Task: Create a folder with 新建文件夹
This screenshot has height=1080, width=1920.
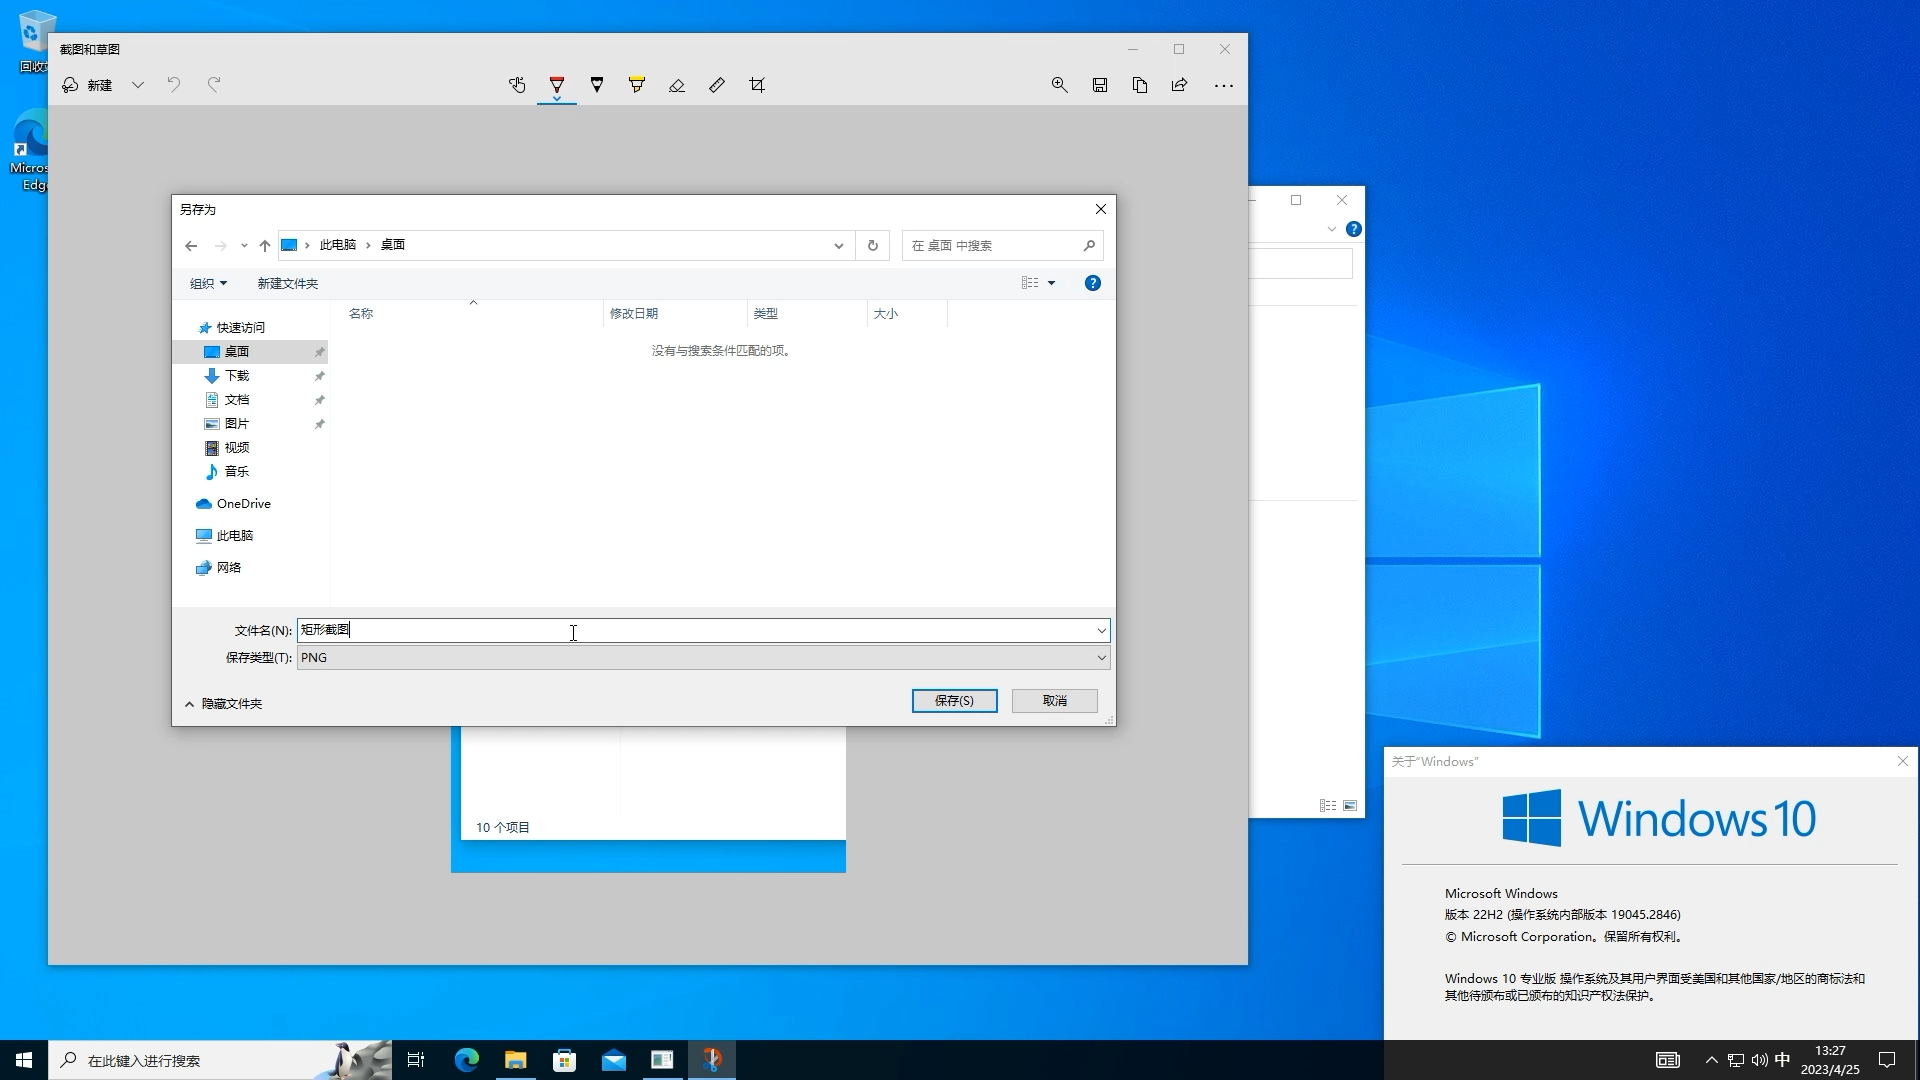Action: [288, 283]
